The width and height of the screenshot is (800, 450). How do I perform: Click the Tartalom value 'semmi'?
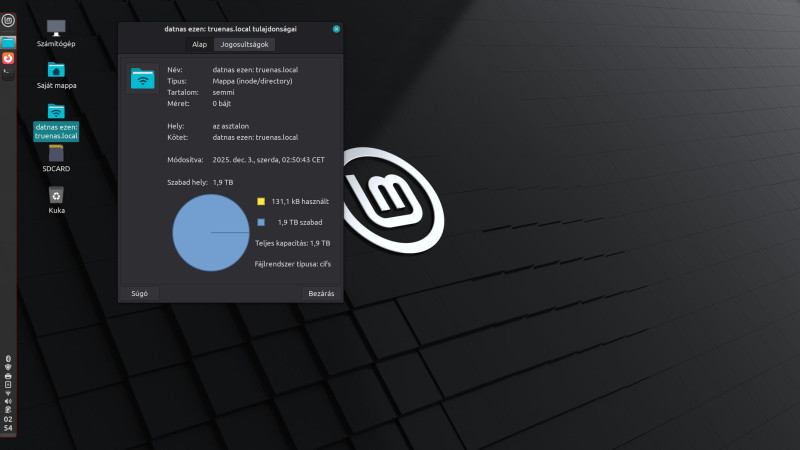[x=223, y=92]
